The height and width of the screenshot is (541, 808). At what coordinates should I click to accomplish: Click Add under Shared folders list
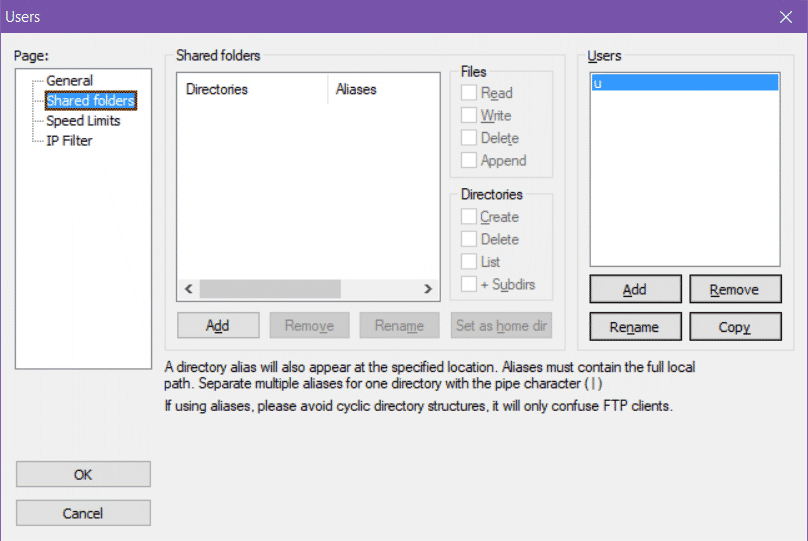(218, 326)
